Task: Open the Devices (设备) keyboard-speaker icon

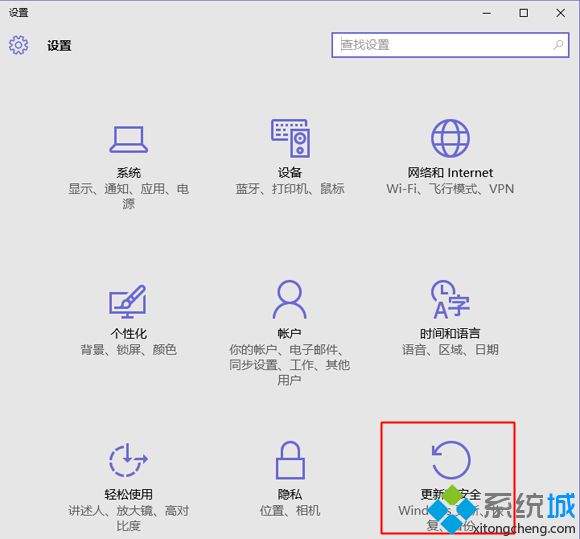Action: [290, 138]
